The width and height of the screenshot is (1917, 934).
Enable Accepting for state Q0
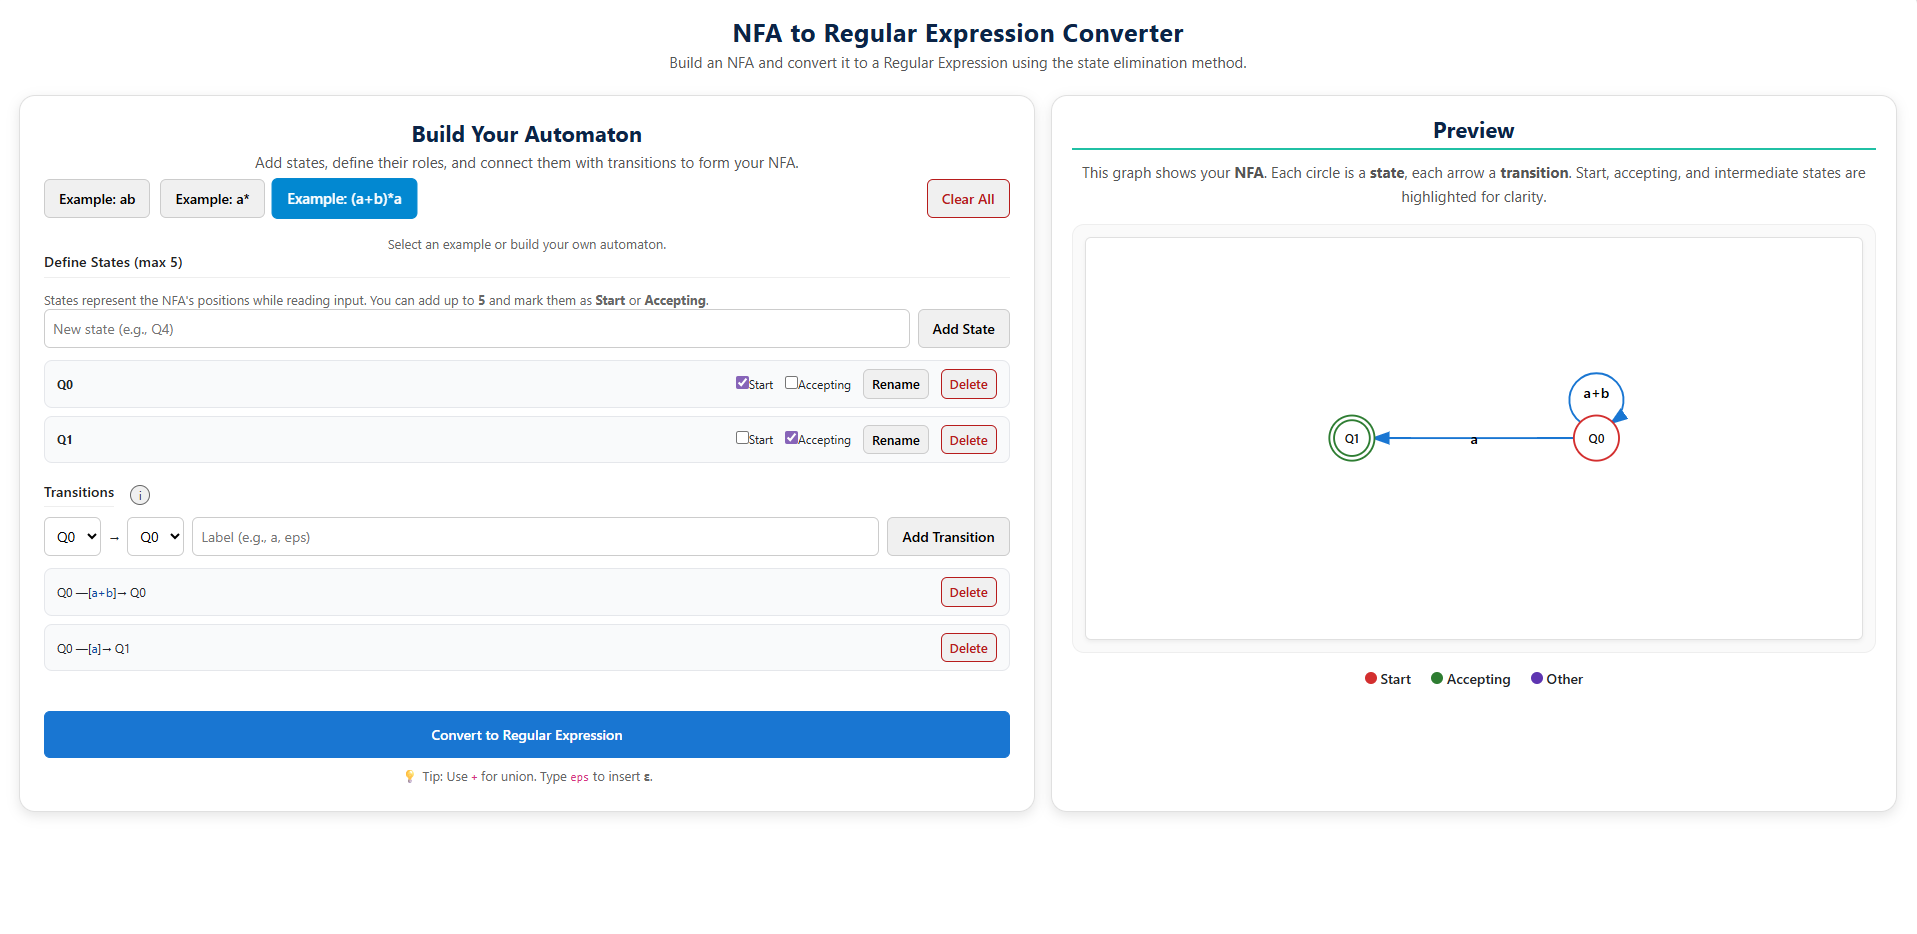[790, 383]
